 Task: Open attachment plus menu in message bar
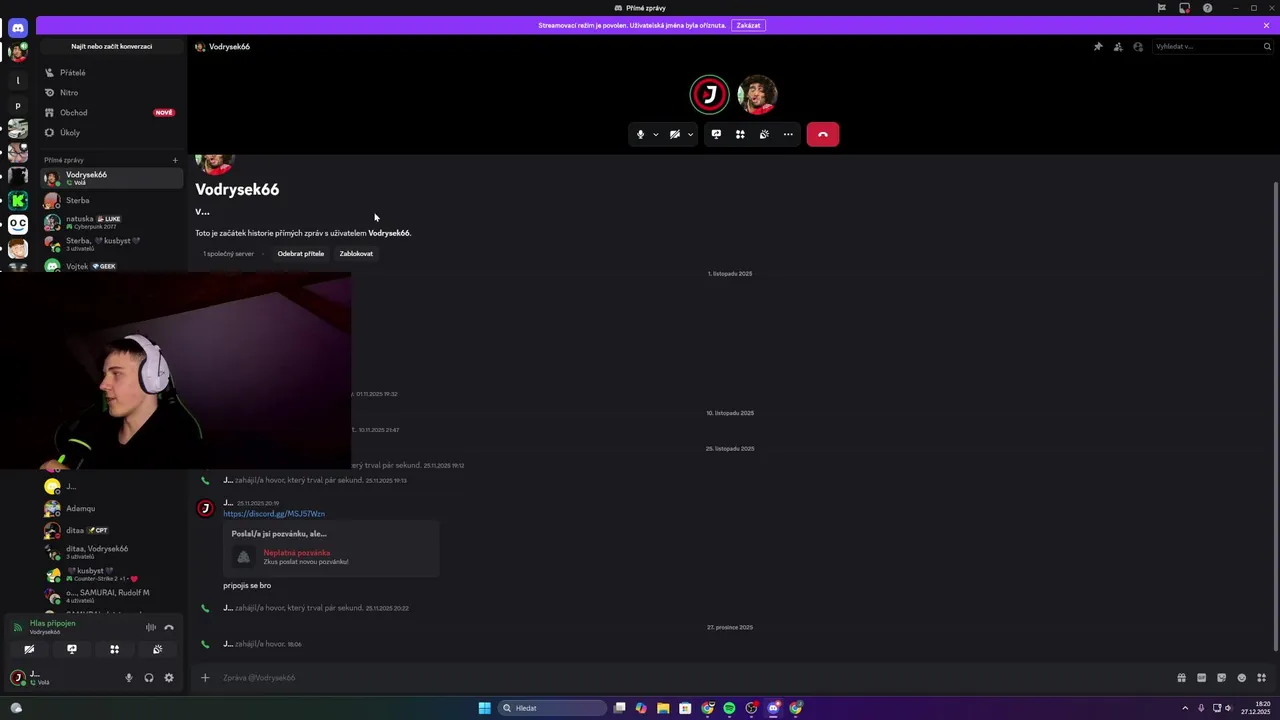(205, 678)
